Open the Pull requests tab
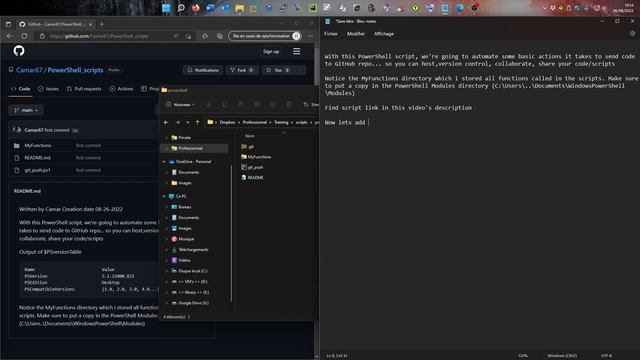Screen dimensions: 640x360 click(x=84, y=89)
